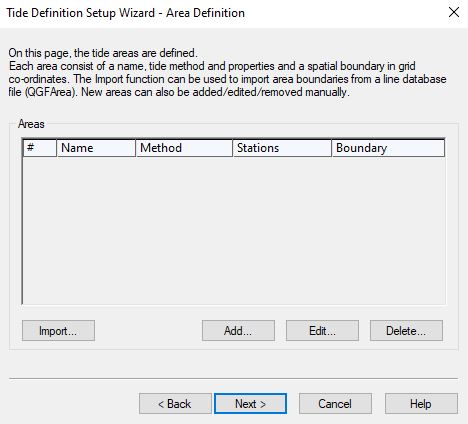This screenshot has width=468, height=424.
Task: Click inside the empty Areas list
Action: pos(234,230)
